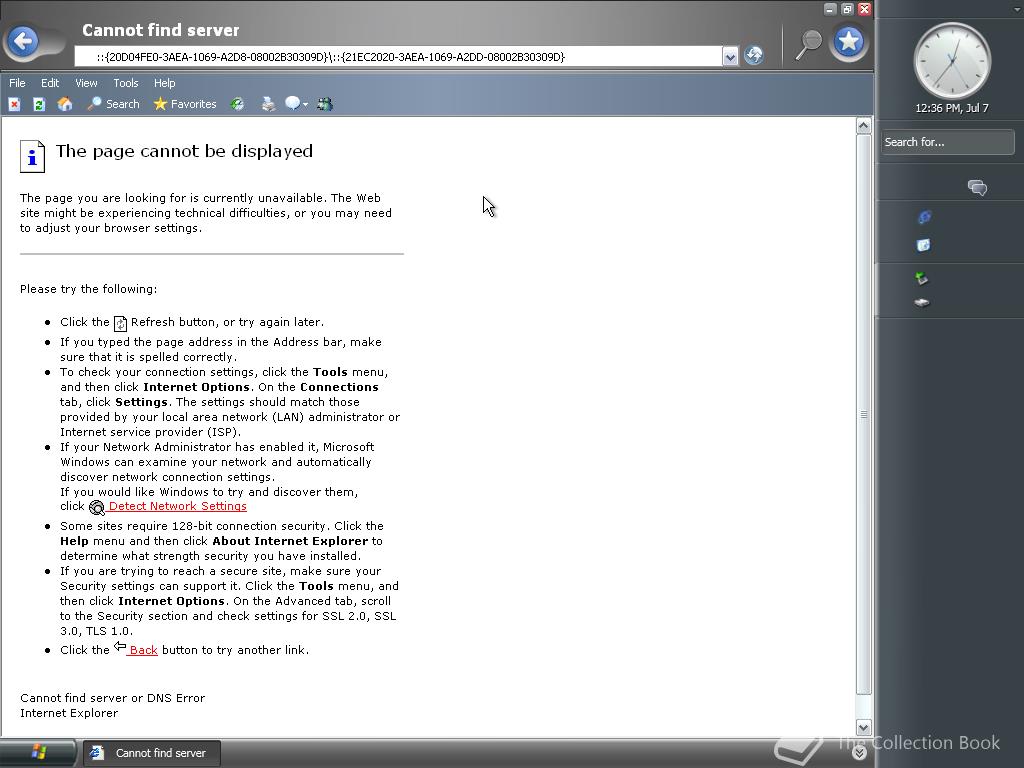The height and width of the screenshot is (768, 1024).
Task: Click the 'Please try the following:' text
Action: (88, 289)
